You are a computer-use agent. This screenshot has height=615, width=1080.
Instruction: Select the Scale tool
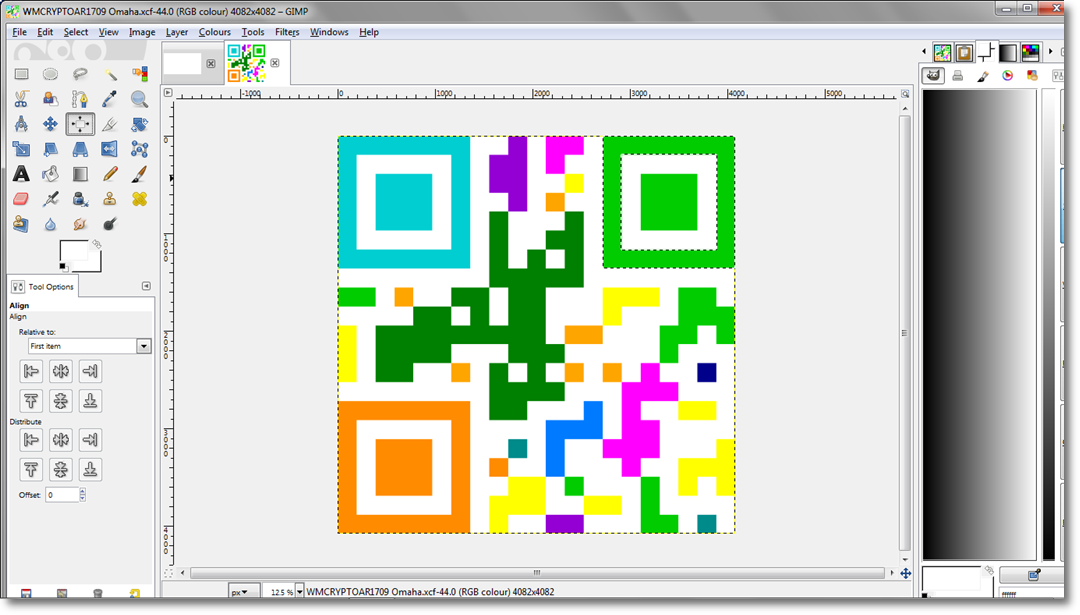(x=21, y=149)
